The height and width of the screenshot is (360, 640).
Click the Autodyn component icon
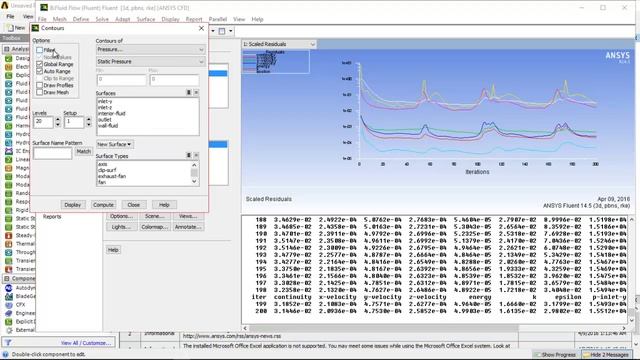coord(8,288)
